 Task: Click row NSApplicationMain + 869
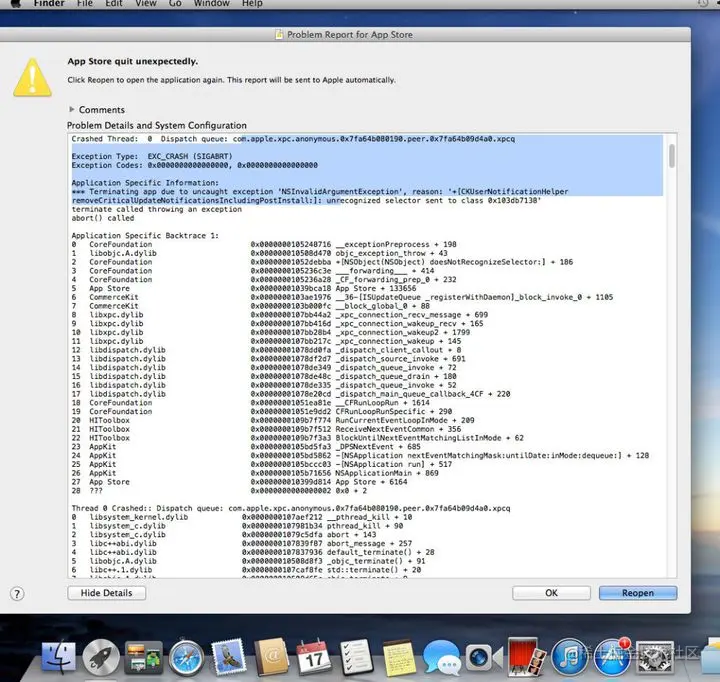pos(255,473)
